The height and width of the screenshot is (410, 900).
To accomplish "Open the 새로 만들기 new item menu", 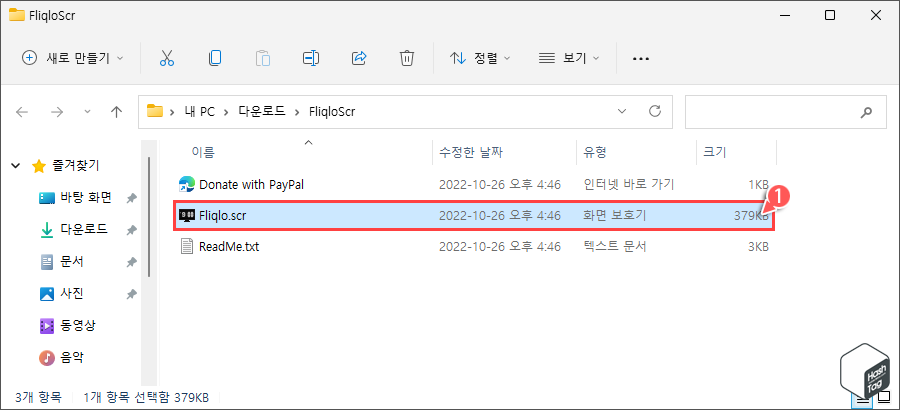I will (x=72, y=58).
